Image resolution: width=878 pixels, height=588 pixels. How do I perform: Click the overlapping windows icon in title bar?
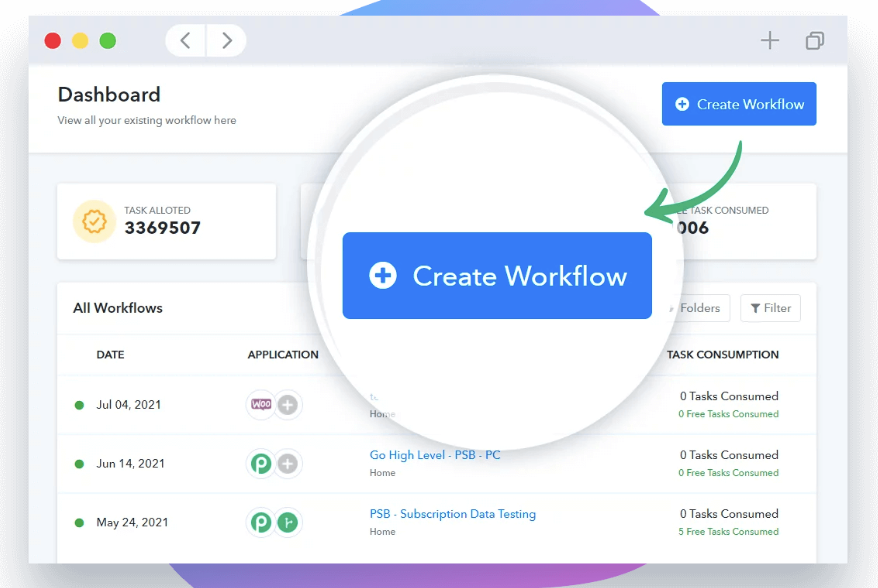(x=815, y=41)
